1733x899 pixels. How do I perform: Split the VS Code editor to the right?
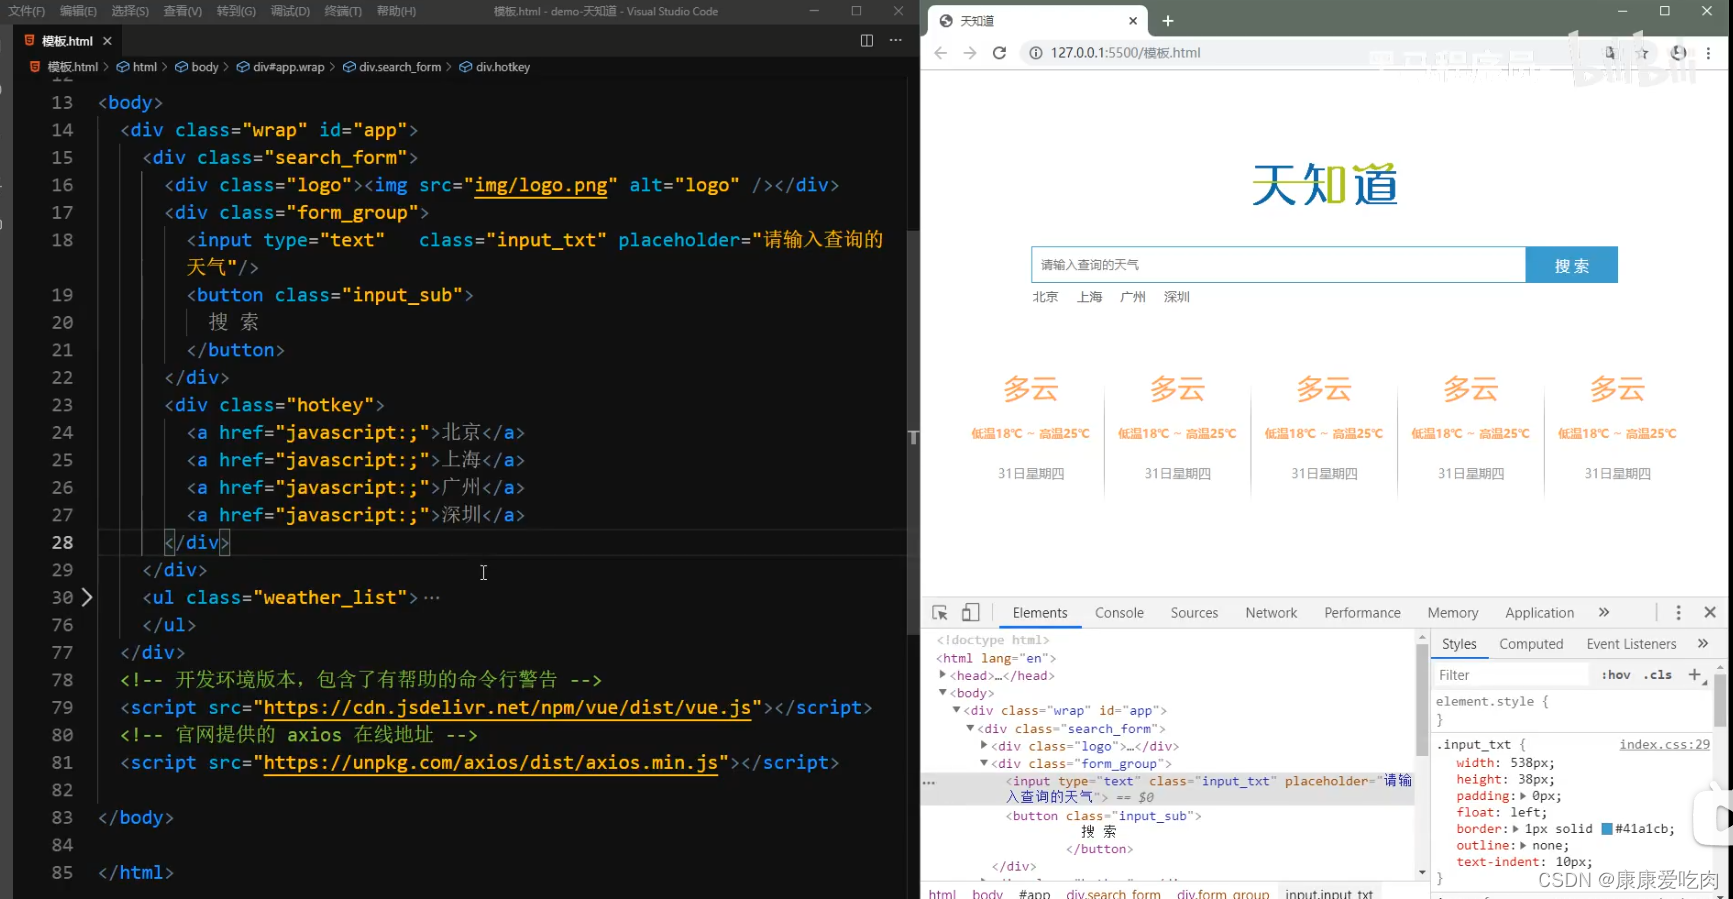coord(866,40)
